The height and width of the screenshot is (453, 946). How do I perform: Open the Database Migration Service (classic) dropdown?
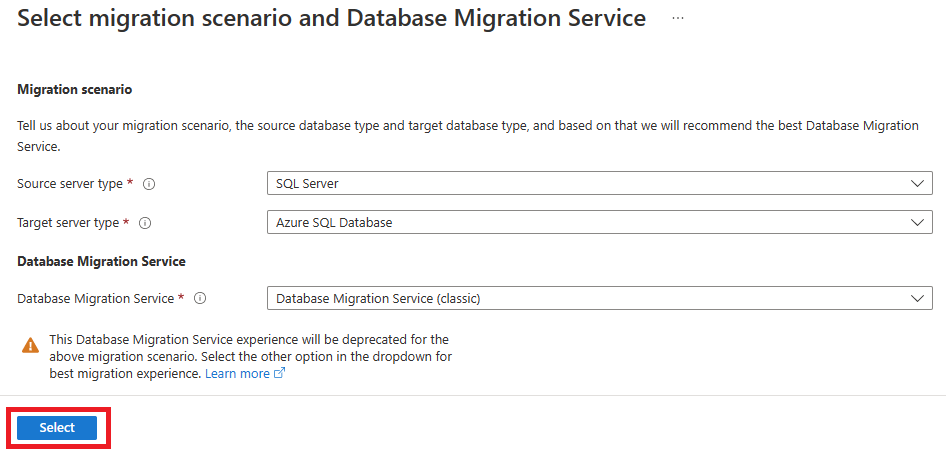point(600,298)
